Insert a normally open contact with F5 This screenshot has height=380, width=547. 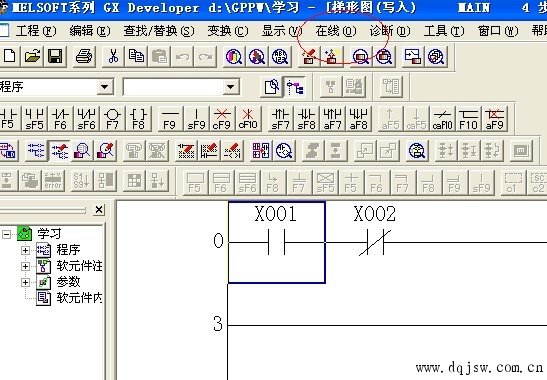coord(8,119)
